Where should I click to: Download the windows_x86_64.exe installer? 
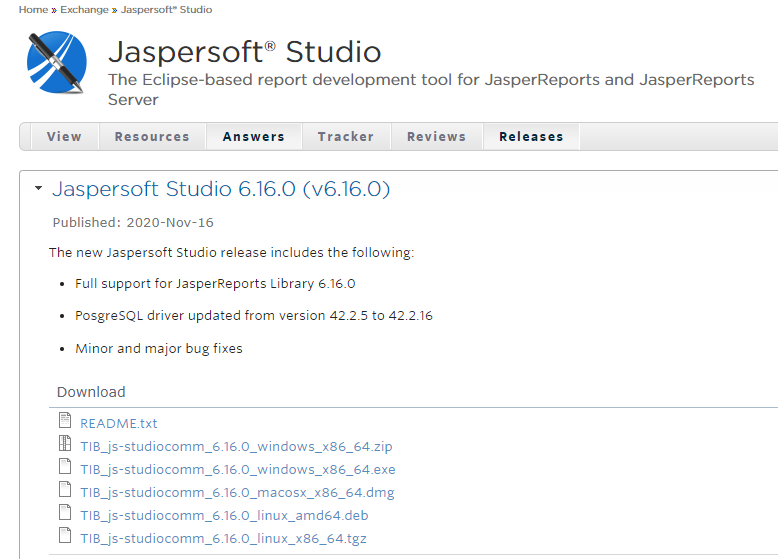point(238,469)
